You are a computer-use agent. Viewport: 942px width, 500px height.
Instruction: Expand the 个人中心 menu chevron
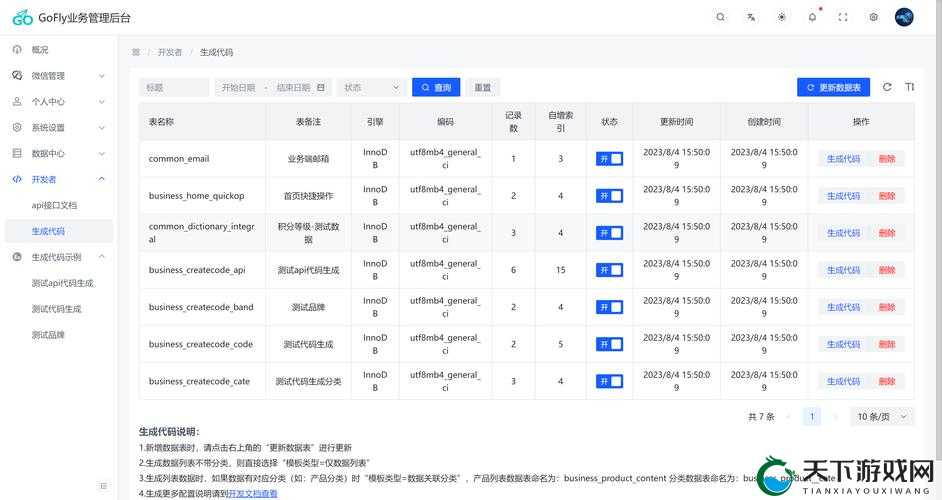coord(102,102)
